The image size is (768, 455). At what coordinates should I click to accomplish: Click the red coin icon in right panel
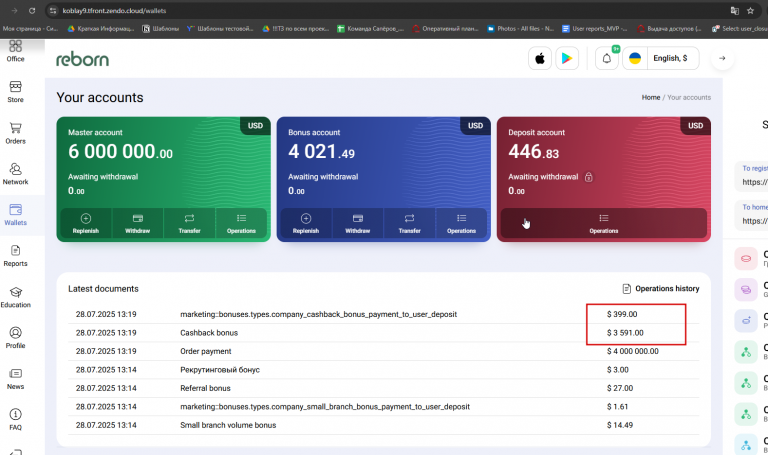point(745,258)
